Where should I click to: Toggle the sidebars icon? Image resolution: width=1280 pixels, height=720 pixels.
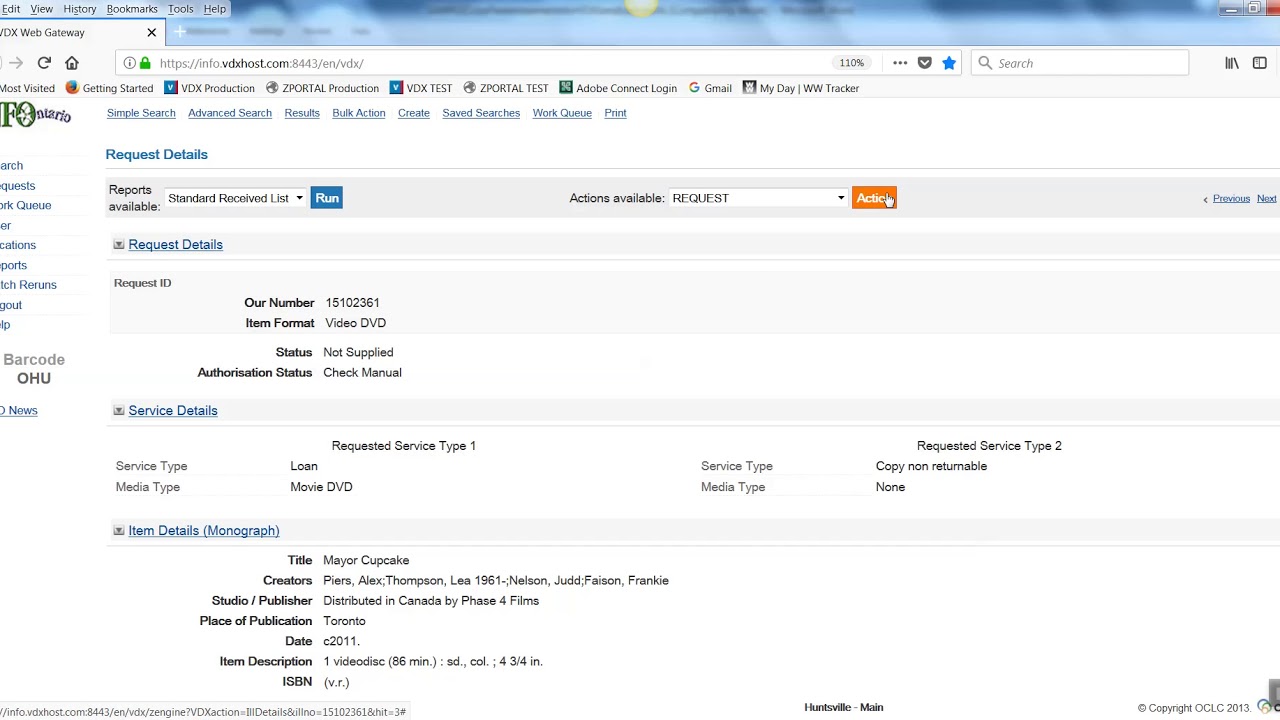1260,63
